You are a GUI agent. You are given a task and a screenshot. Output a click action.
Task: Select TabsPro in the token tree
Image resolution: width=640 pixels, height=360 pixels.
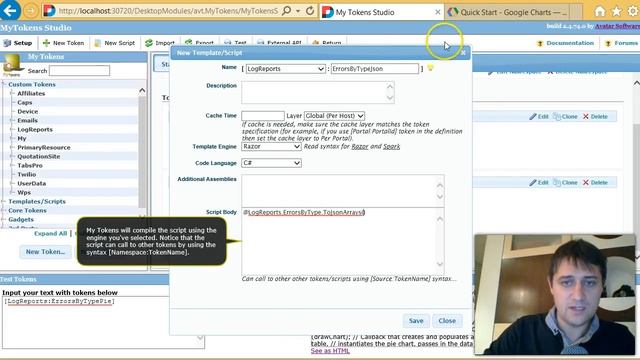tap(30, 165)
